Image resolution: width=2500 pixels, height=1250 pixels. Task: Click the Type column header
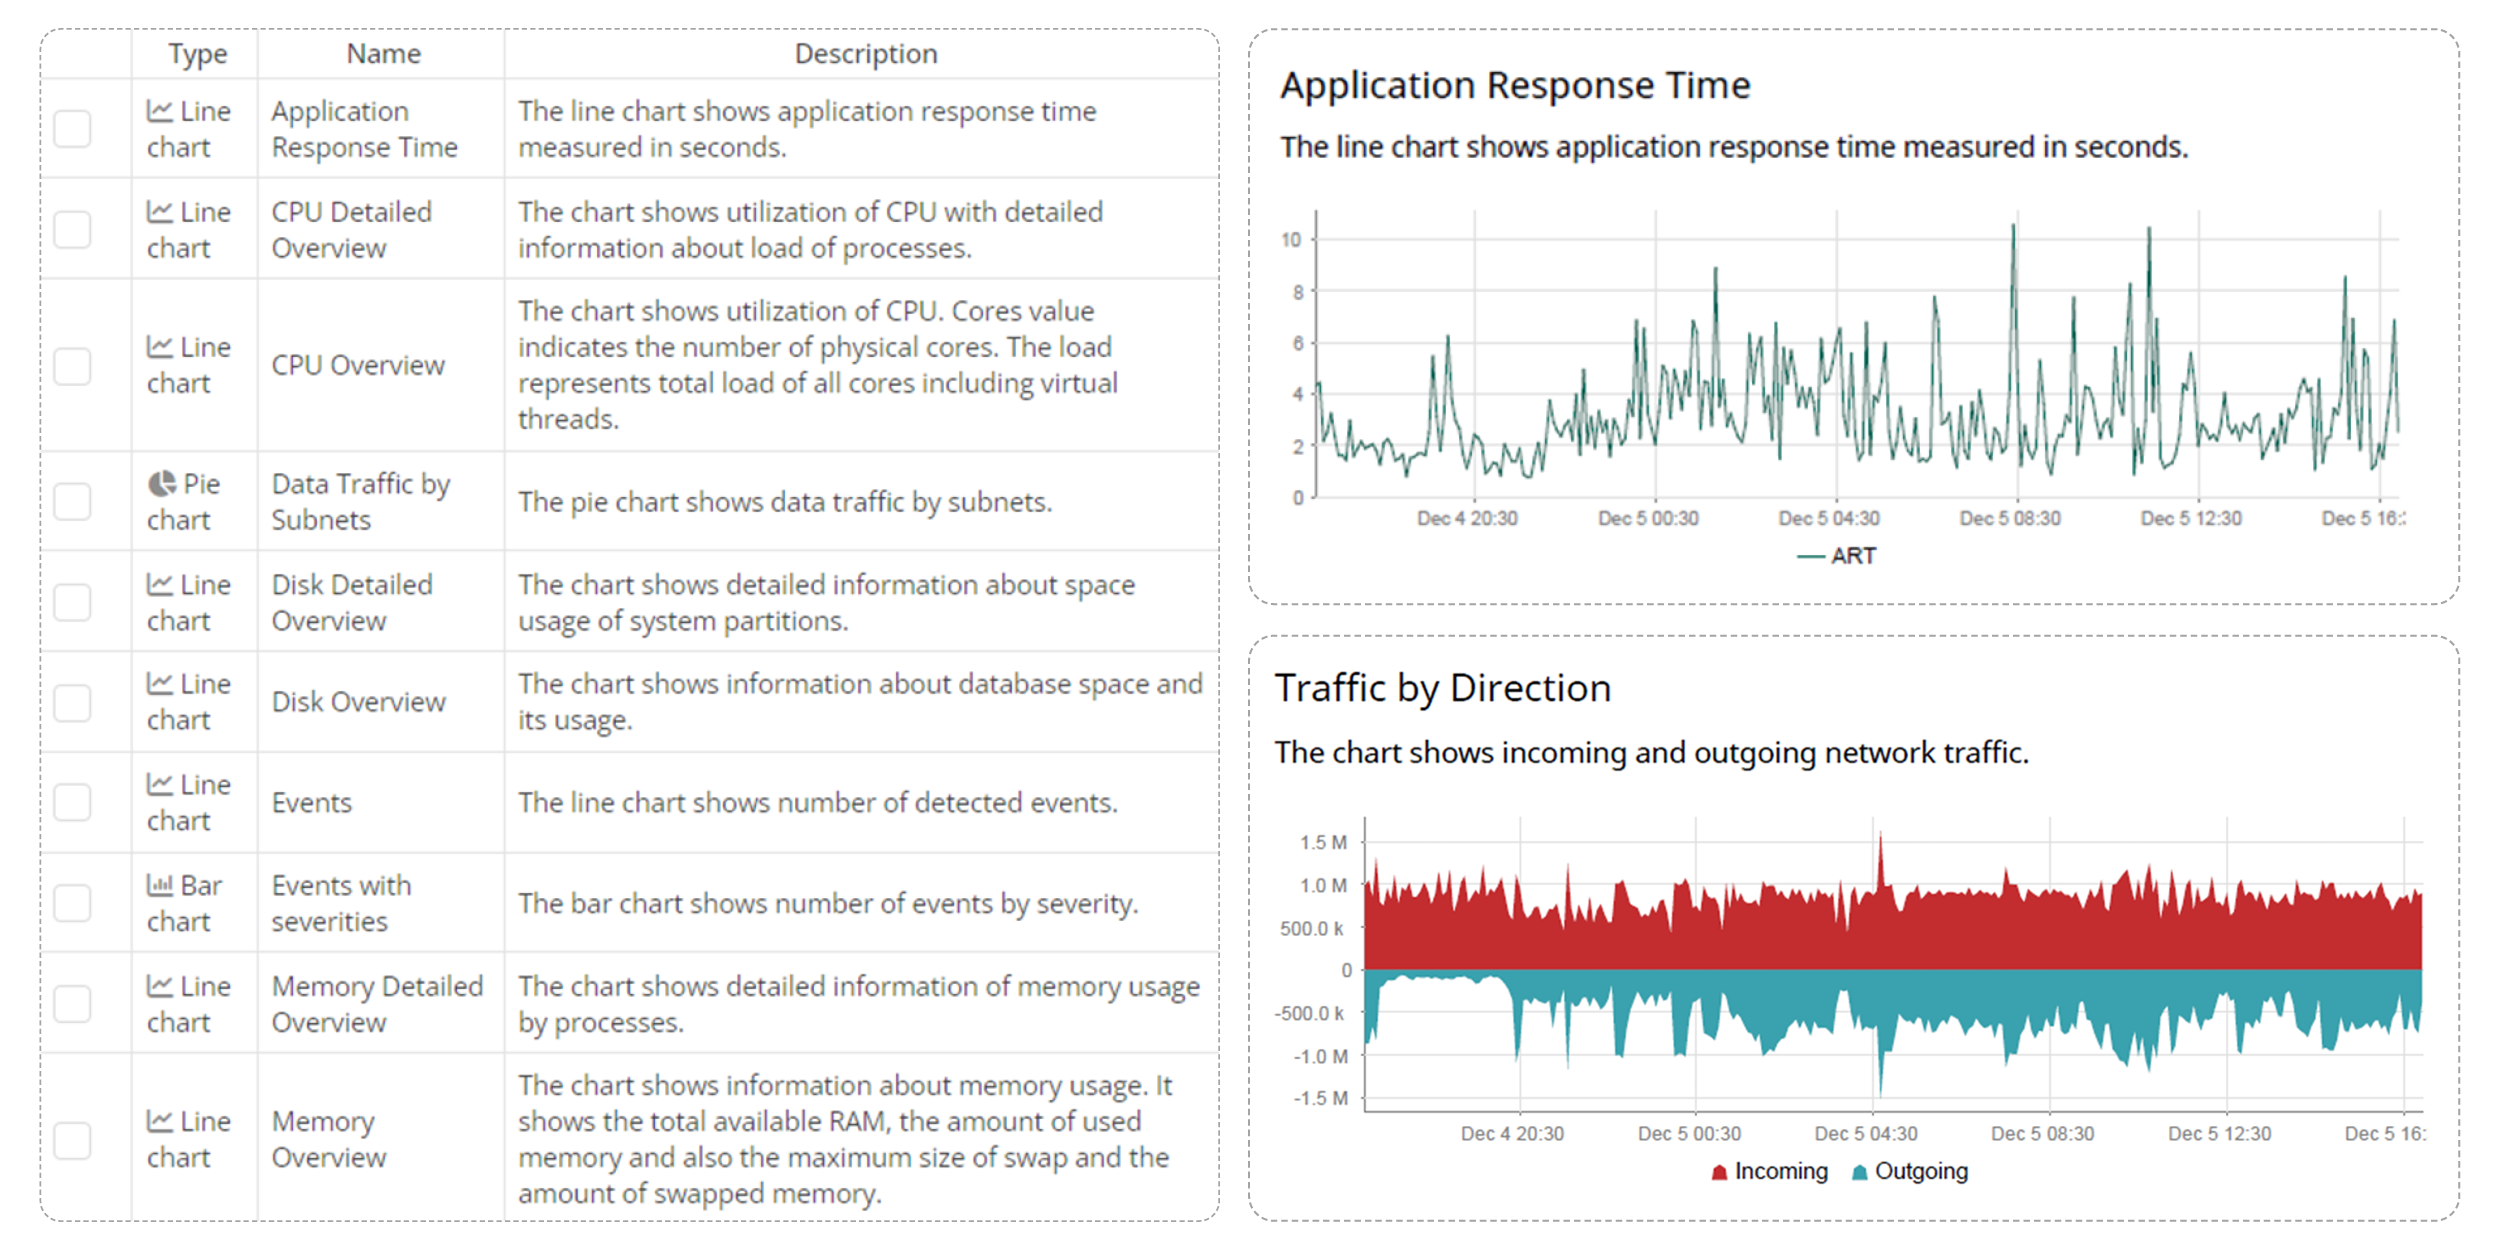197,54
